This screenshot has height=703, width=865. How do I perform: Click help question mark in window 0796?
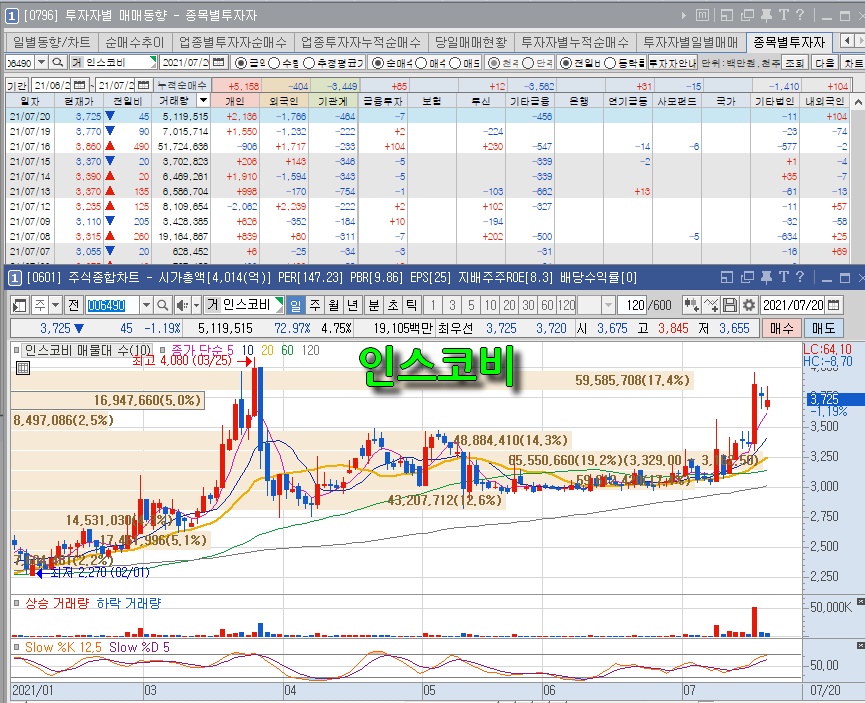click(x=800, y=15)
